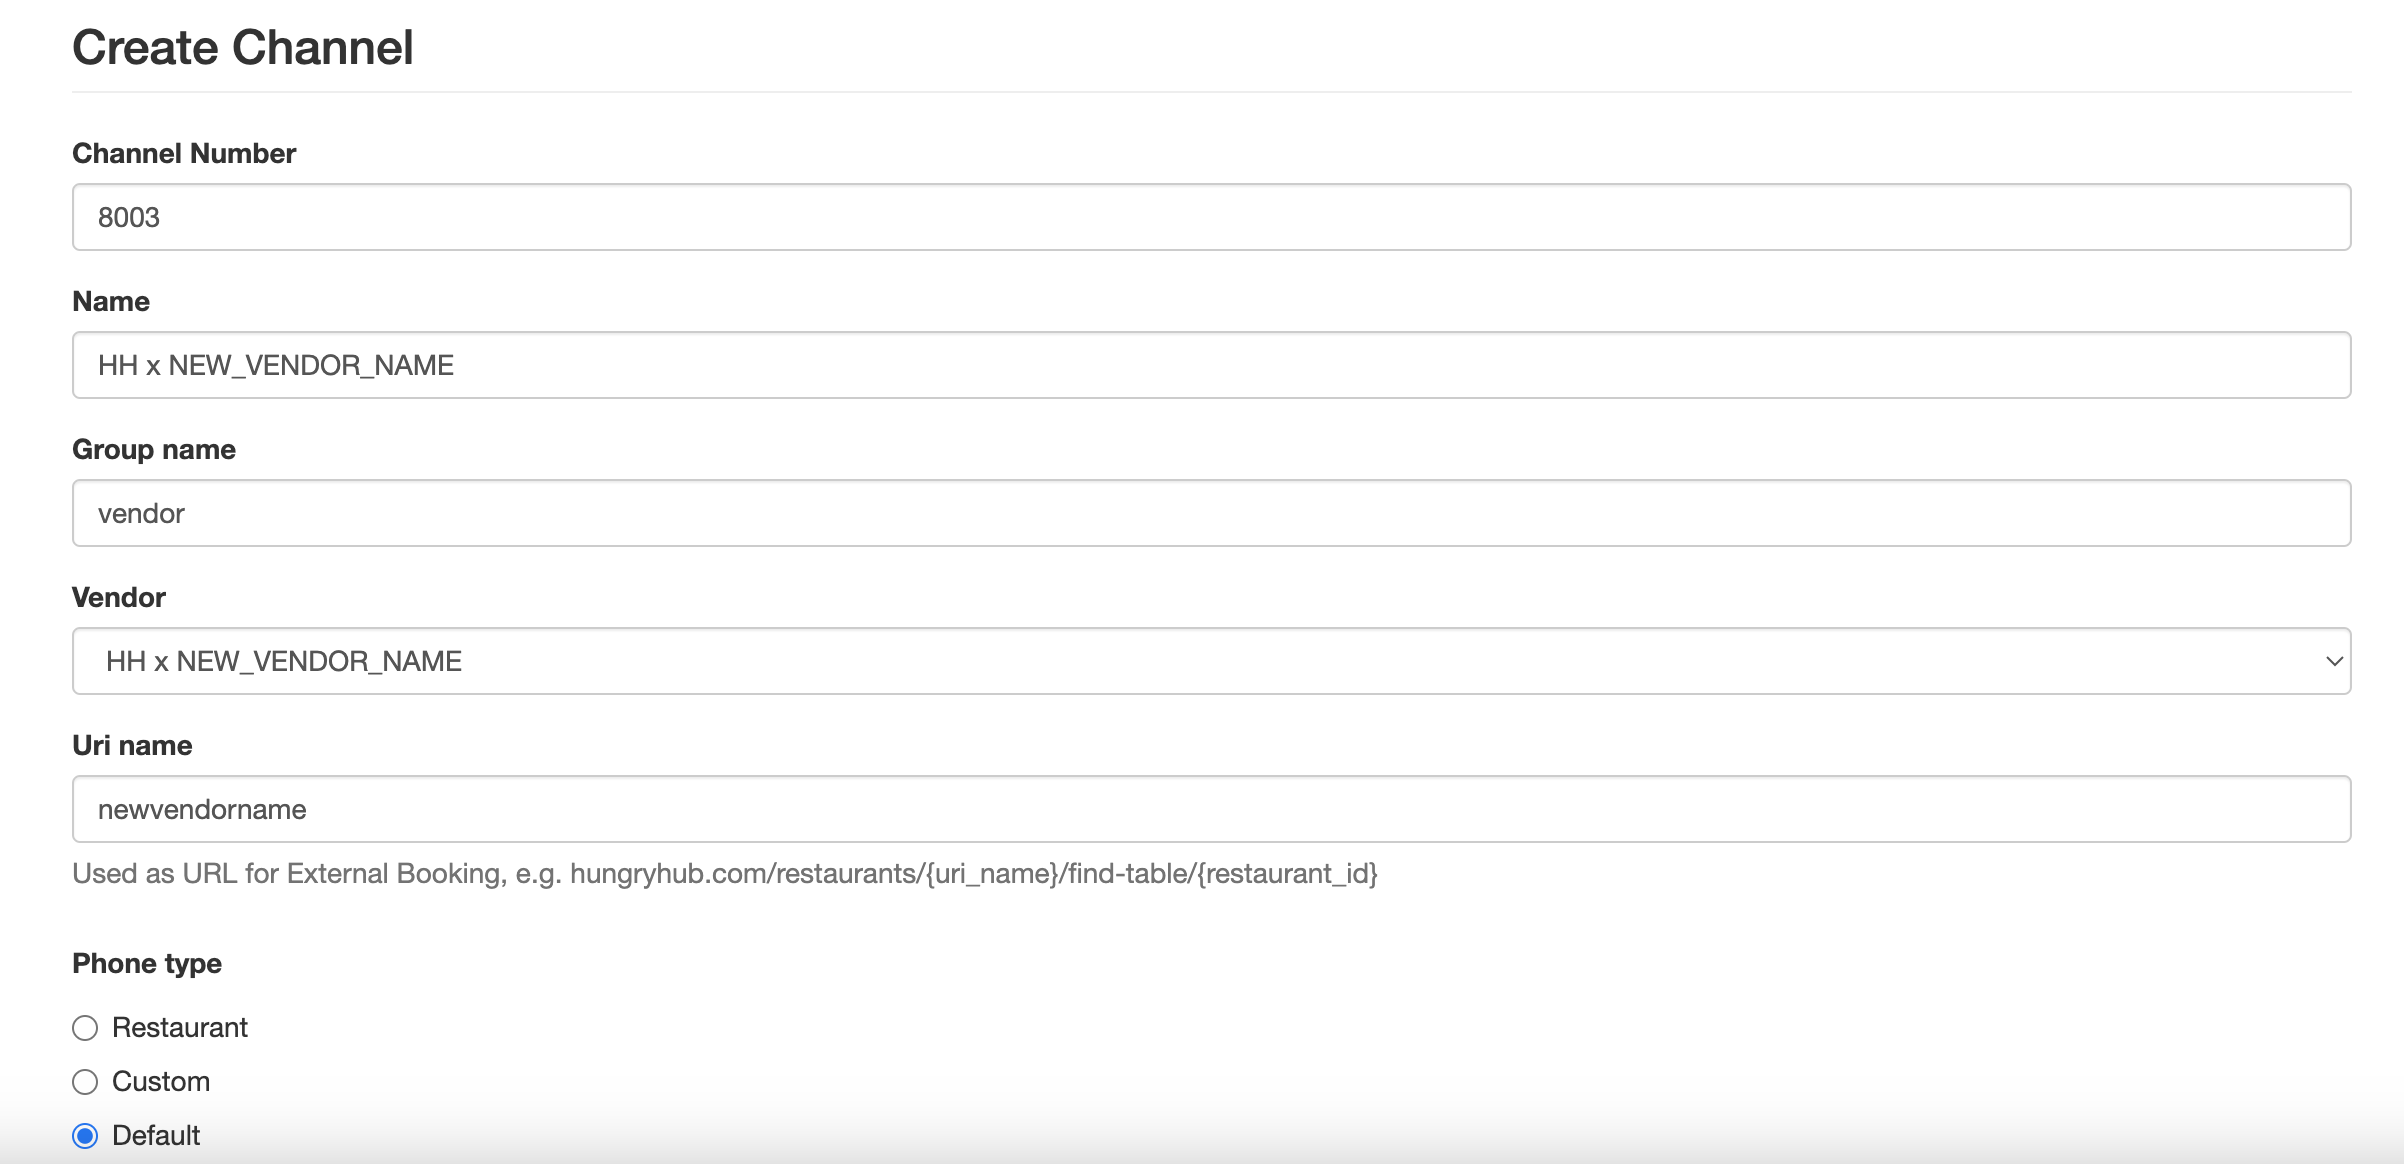Click the "Channel Number" field label
Viewport: 2404px width, 1164px height.
pyautogui.click(x=184, y=153)
